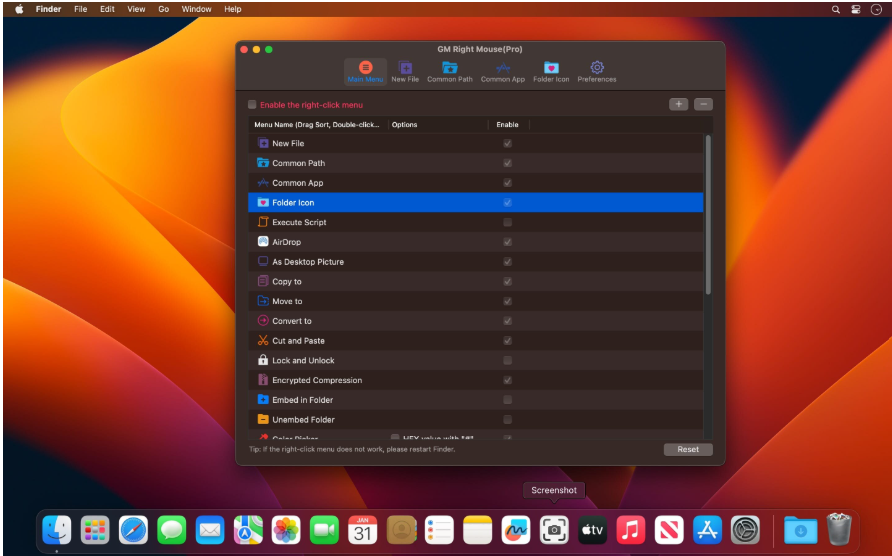The width and height of the screenshot is (892, 556).
Task: Toggle Enable for Encrypted Compression
Action: 507,380
